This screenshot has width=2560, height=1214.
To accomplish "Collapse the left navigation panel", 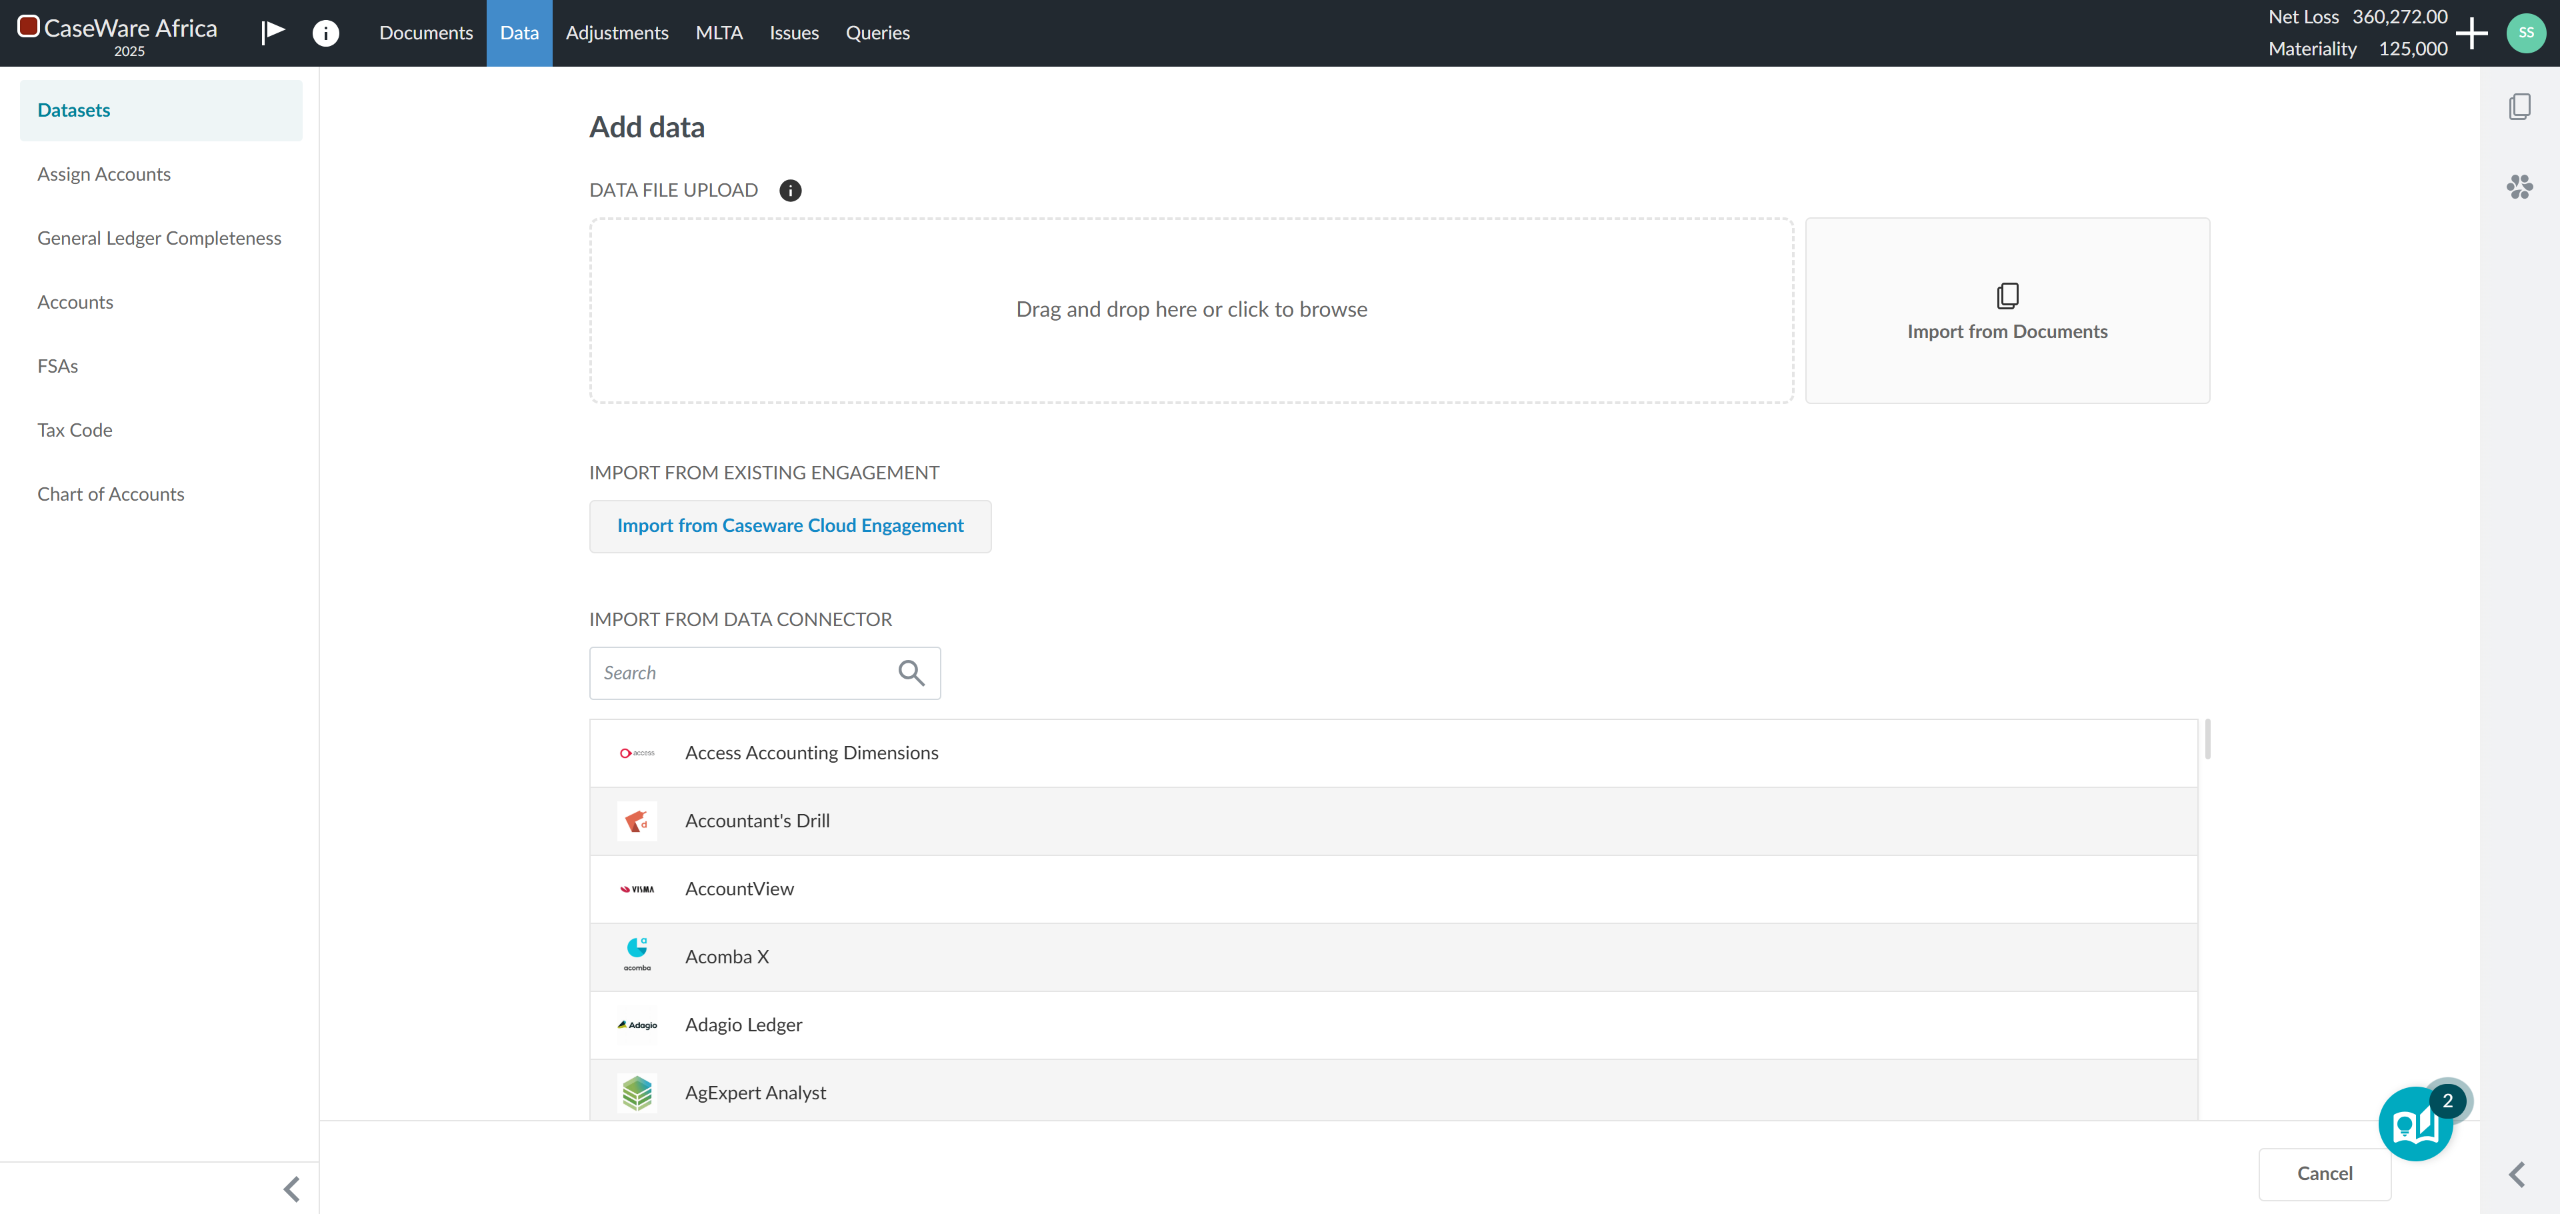I will pos(291,1189).
